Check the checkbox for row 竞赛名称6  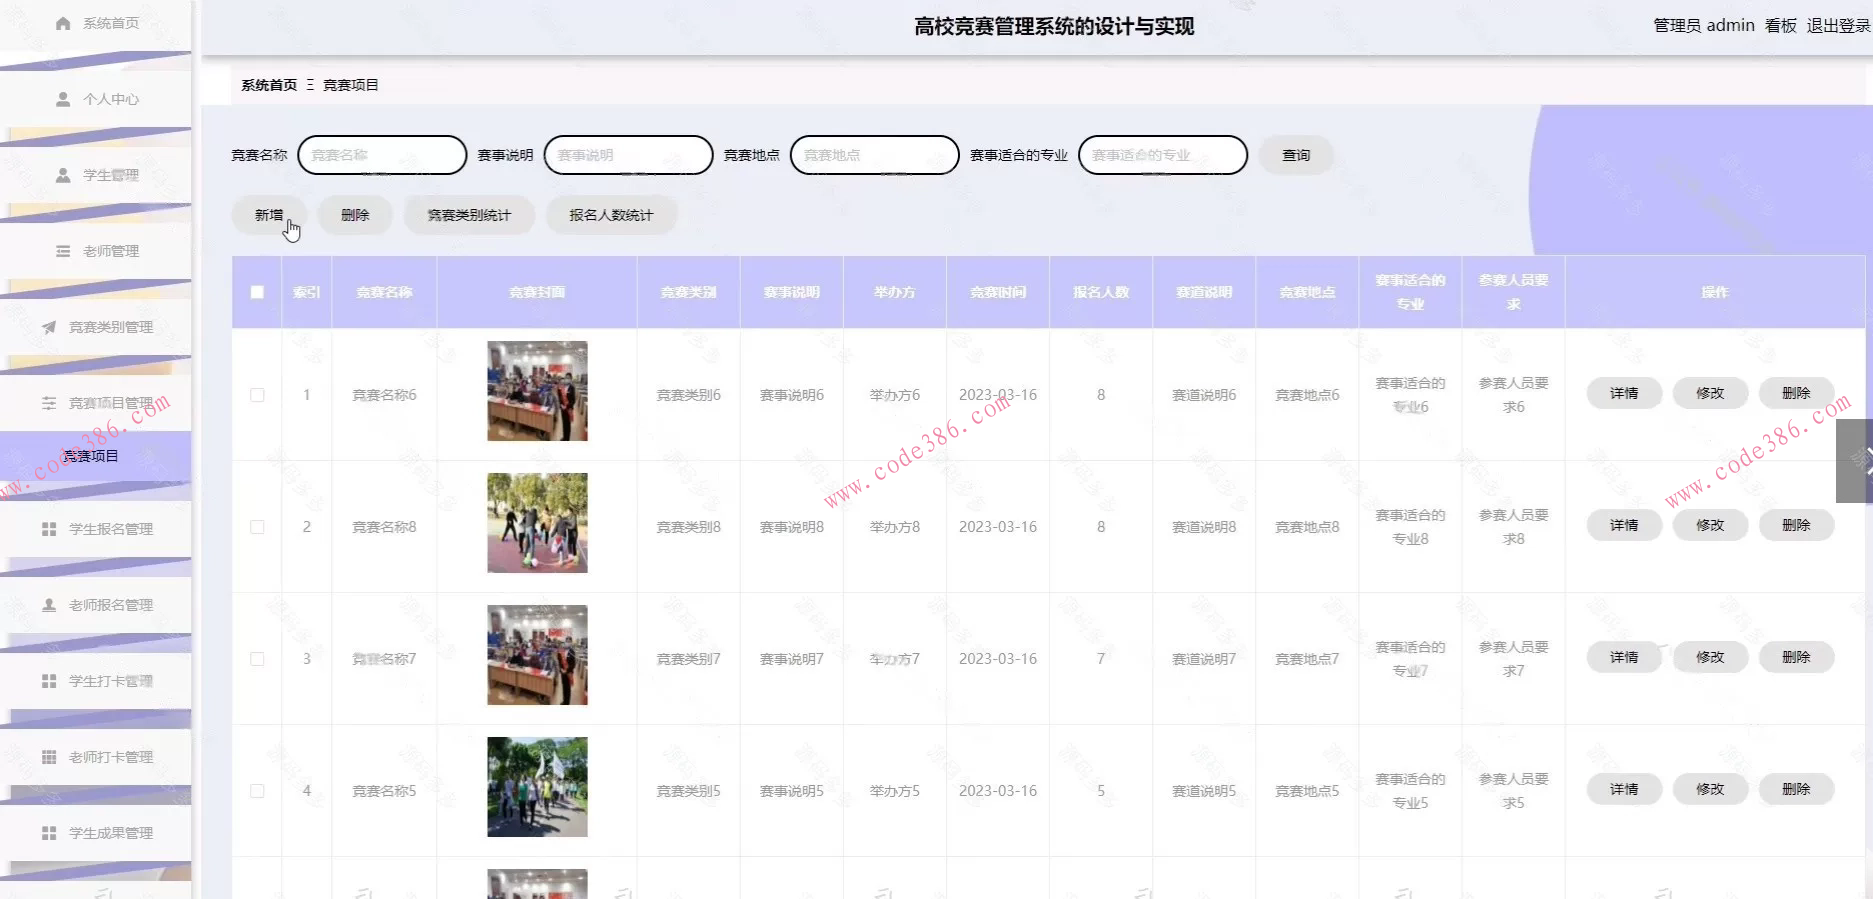point(257,395)
